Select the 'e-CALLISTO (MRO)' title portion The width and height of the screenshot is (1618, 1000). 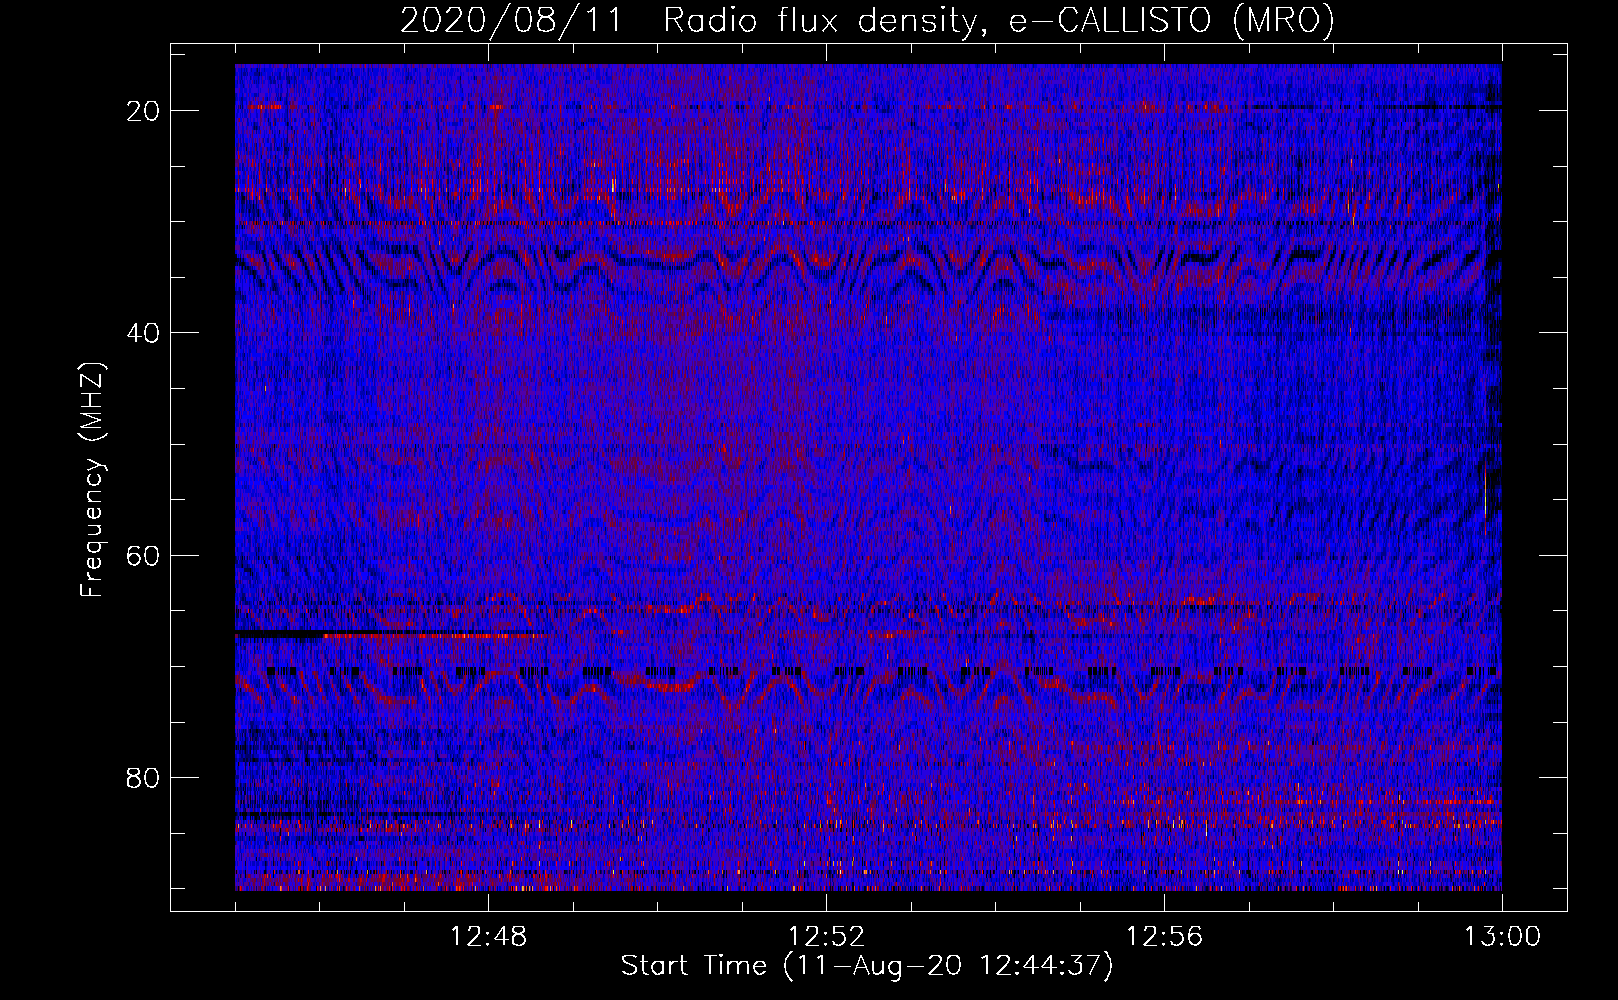(1171, 21)
